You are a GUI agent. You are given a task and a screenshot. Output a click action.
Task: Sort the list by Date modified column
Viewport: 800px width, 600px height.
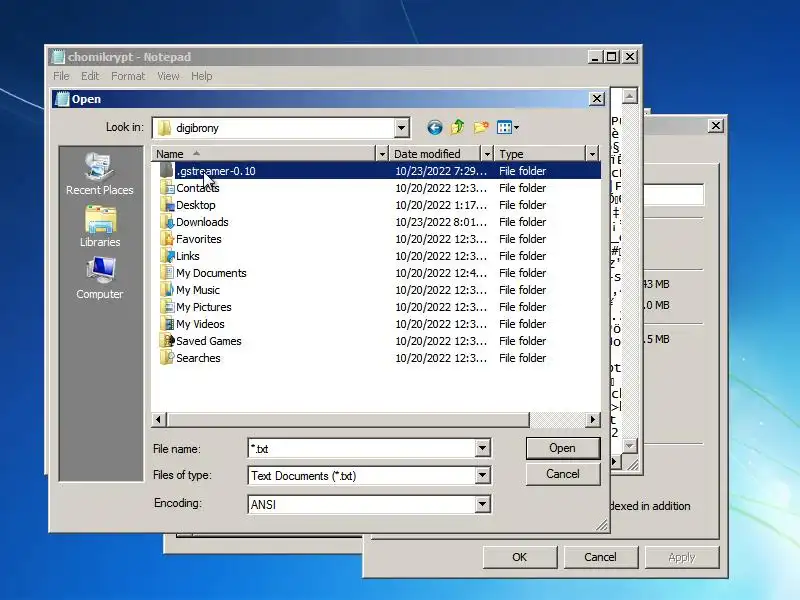[x=435, y=154]
